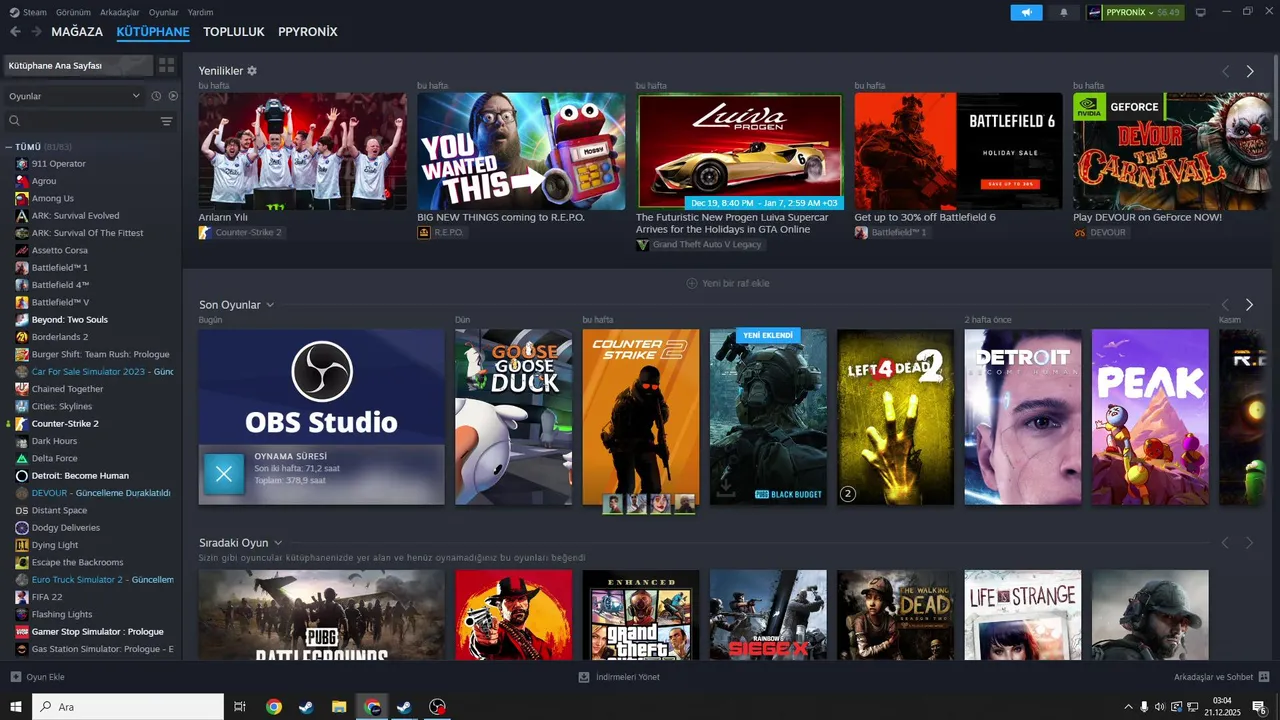The image size is (1280, 720).
Task: Click Euro Truck Simulator 2 icon
Action: click(x=22, y=579)
